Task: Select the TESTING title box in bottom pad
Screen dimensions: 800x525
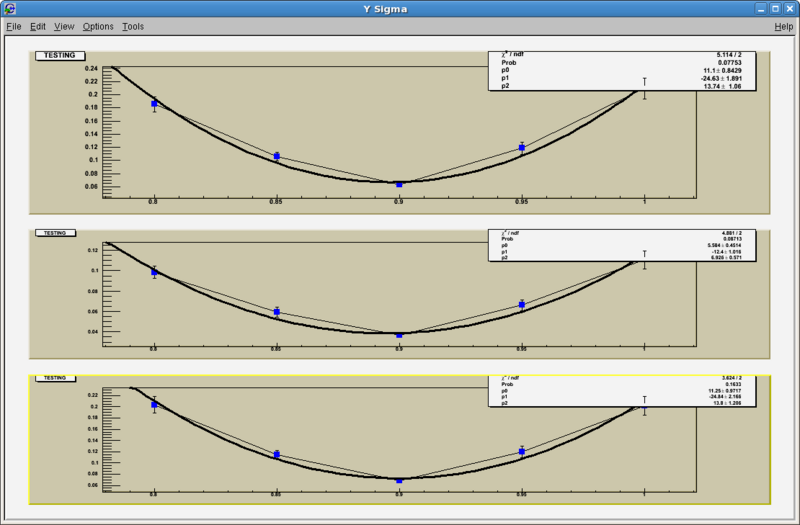Action: (55, 378)
